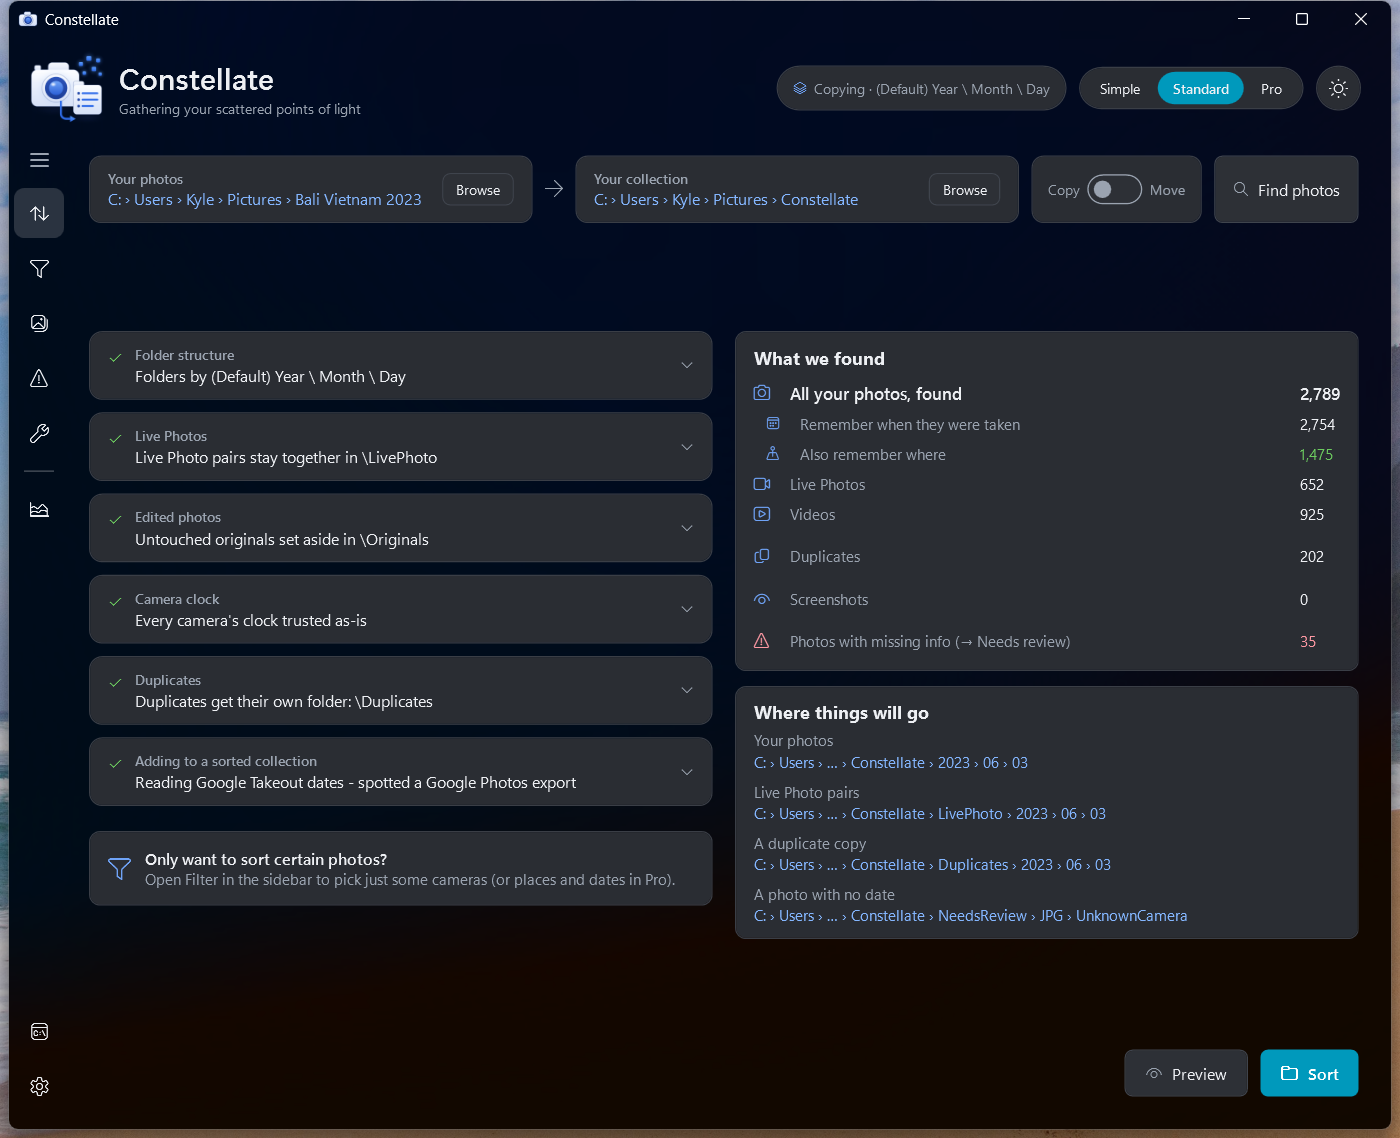
Task: Browse for Your collection folder
Action: (965, 190)
